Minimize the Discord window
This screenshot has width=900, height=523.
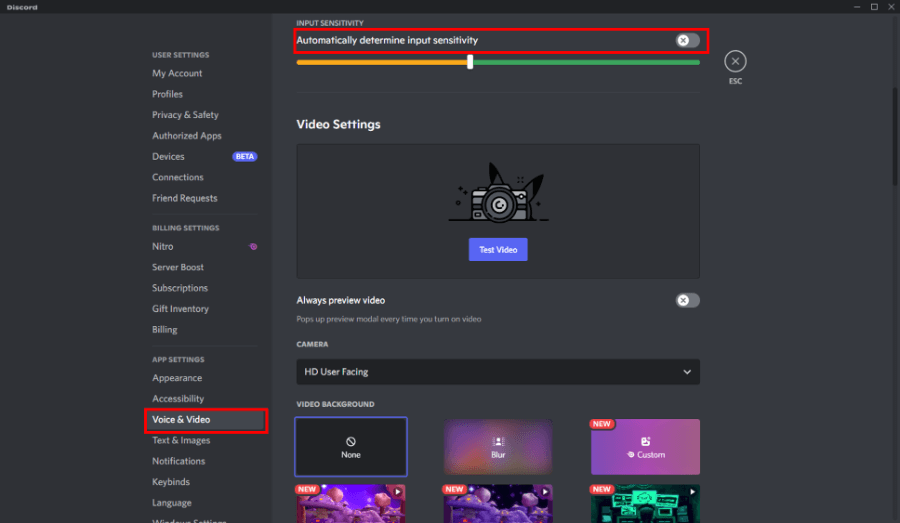pyautogui.click(x=856, y=7)
